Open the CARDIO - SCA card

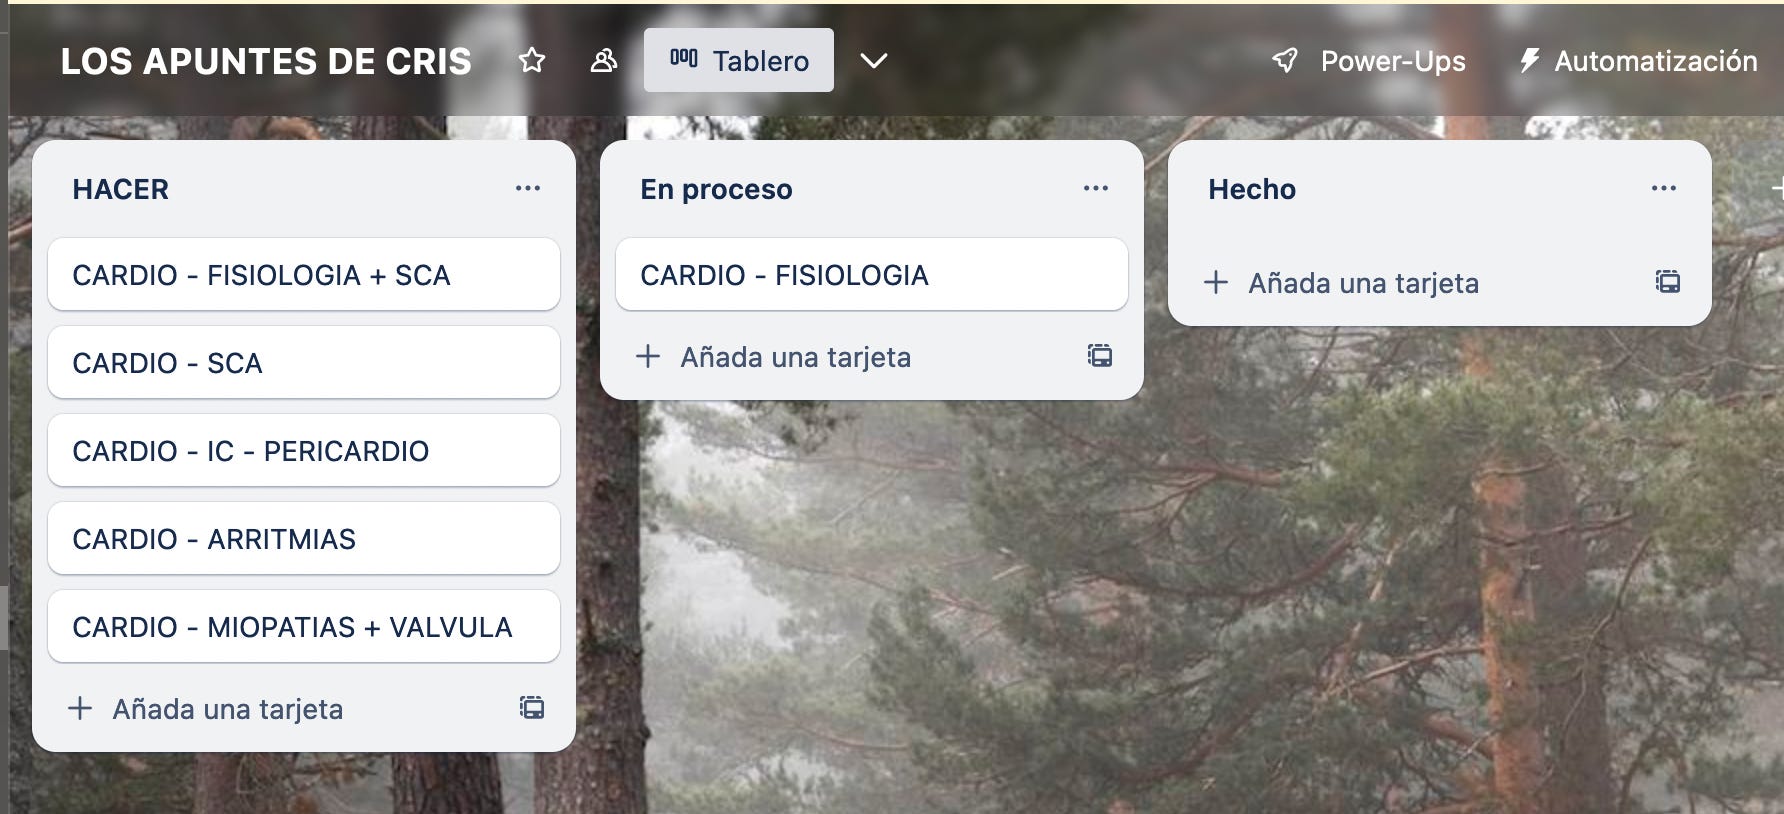coord(304,363)
